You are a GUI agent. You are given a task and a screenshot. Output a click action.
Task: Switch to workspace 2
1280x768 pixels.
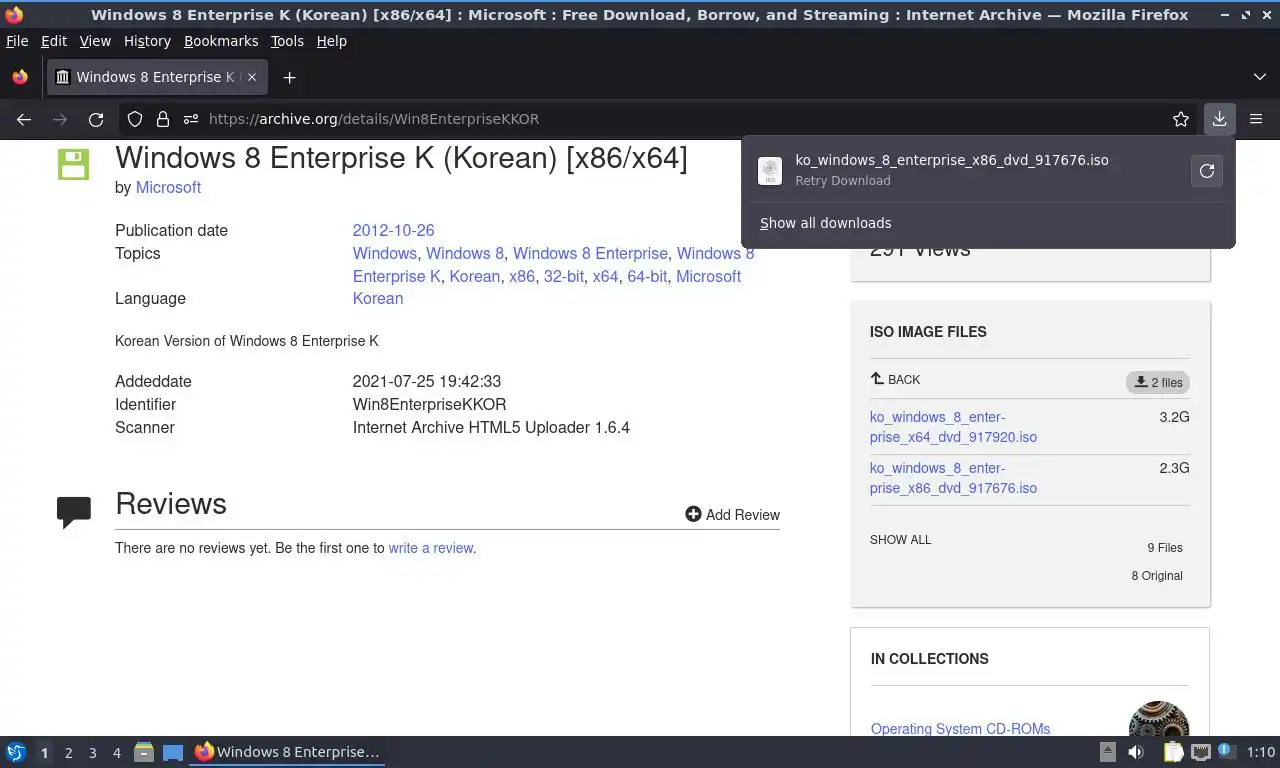tap(68, 753)
